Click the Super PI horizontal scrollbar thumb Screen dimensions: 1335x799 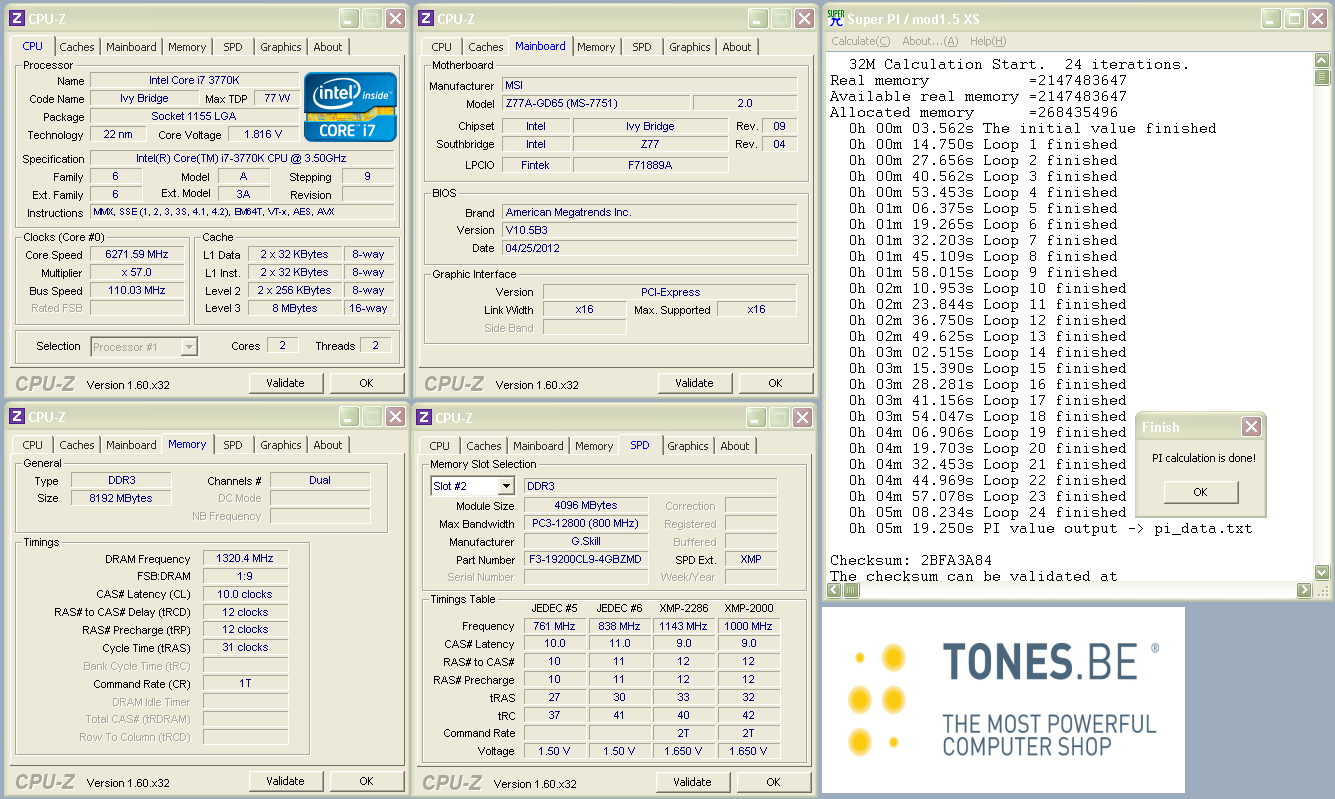(x=853, y=590)
